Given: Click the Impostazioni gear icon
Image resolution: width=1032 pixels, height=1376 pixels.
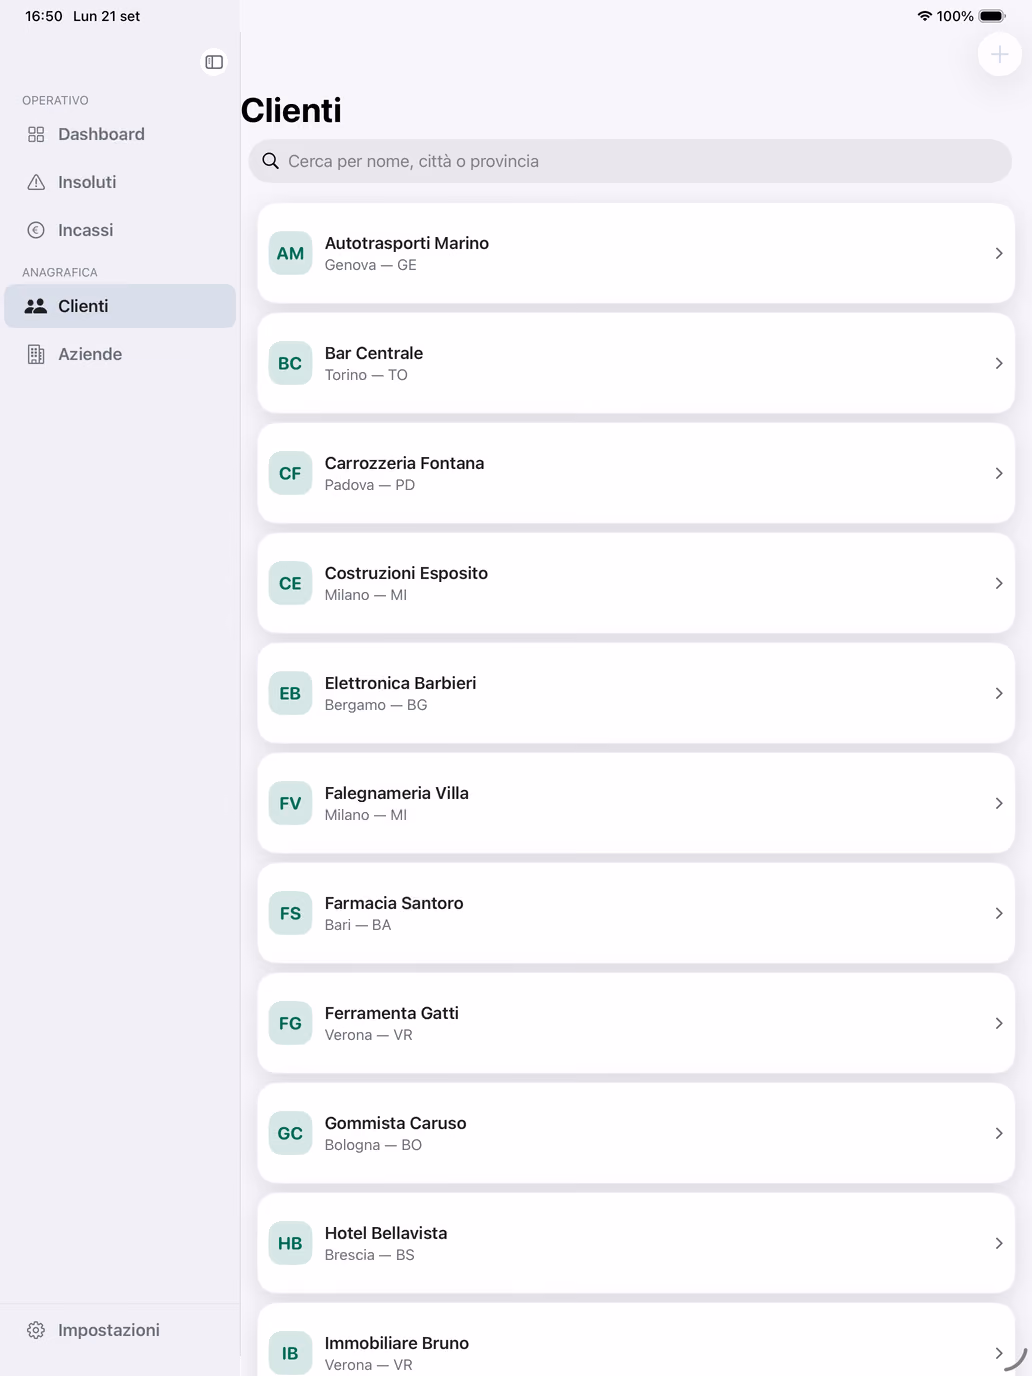Looking at the screenshot, I should [x=36, y=1330].
